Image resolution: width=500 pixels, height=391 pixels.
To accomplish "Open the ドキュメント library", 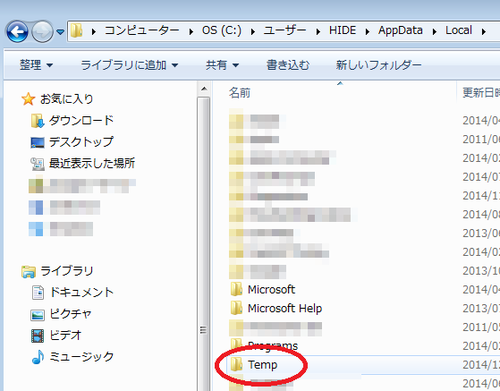I will 82,292.
